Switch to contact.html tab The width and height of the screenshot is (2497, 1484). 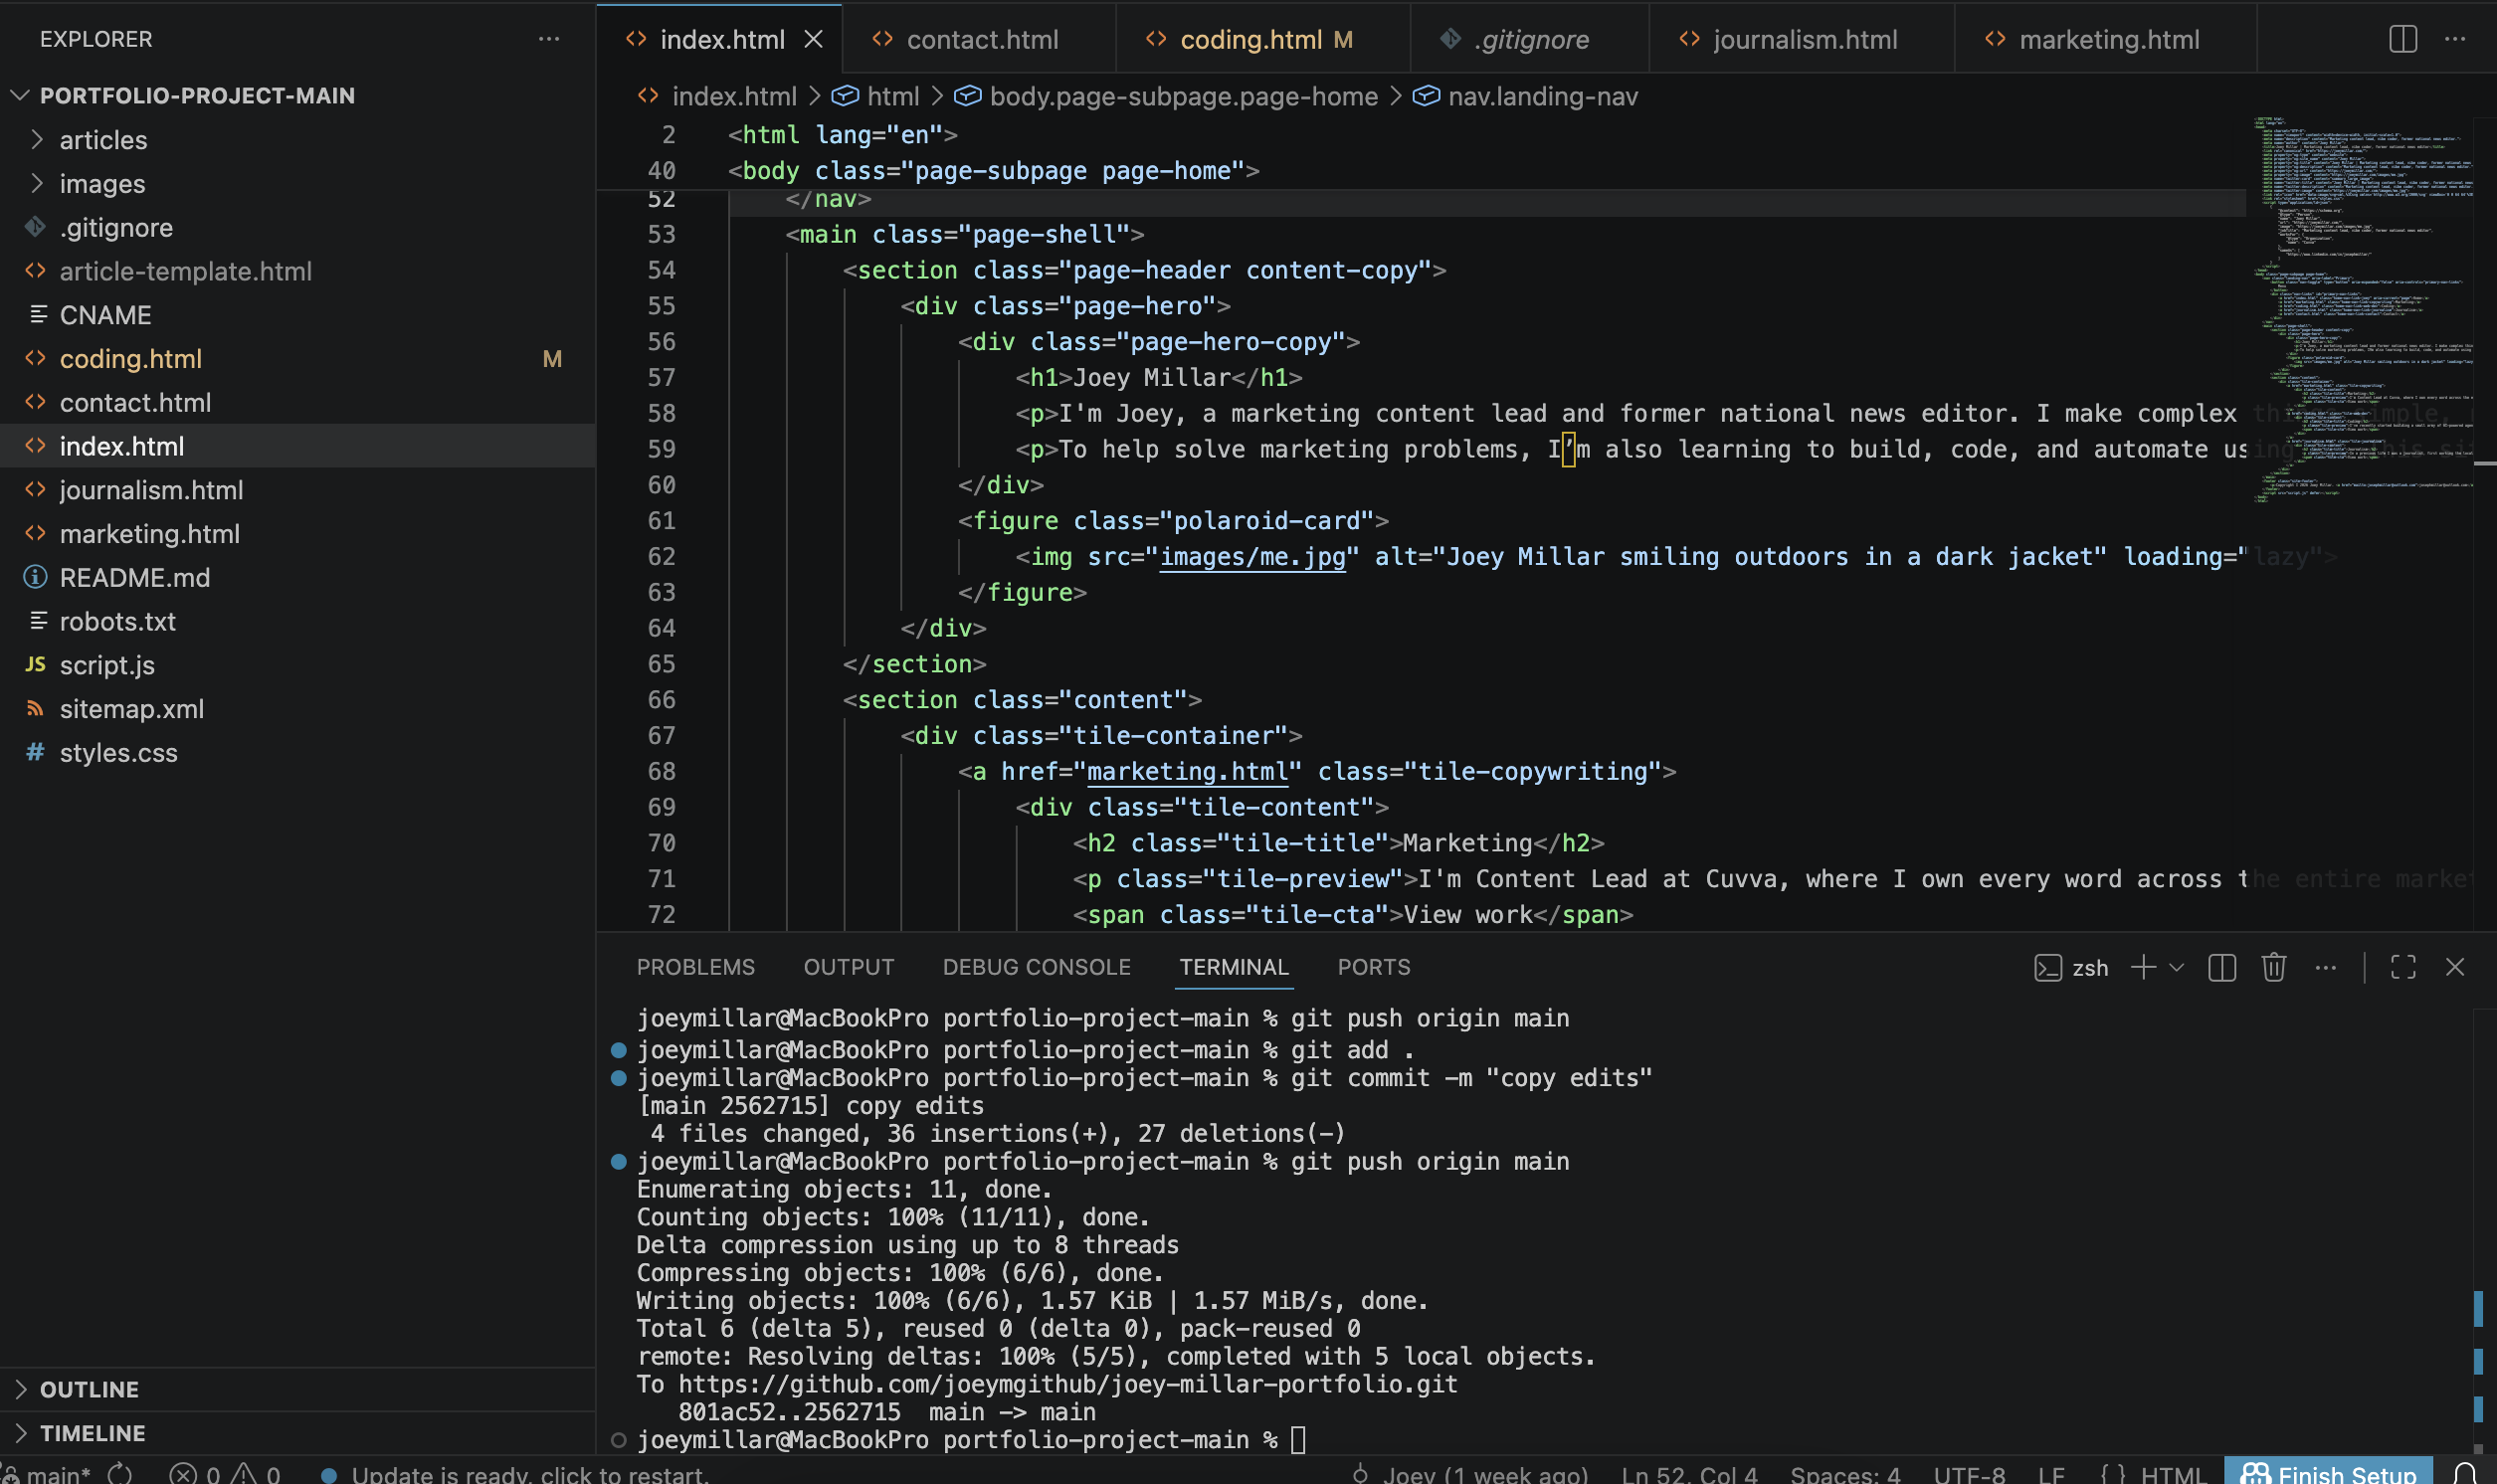coord(979,39)
